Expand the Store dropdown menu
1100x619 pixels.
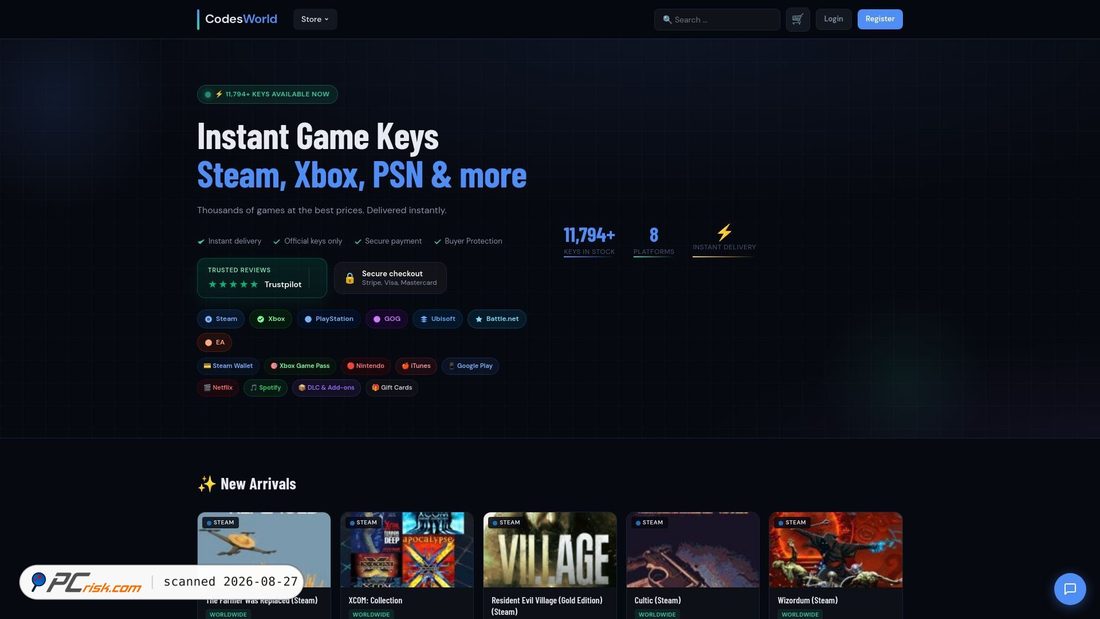click(x=315, y=19)
